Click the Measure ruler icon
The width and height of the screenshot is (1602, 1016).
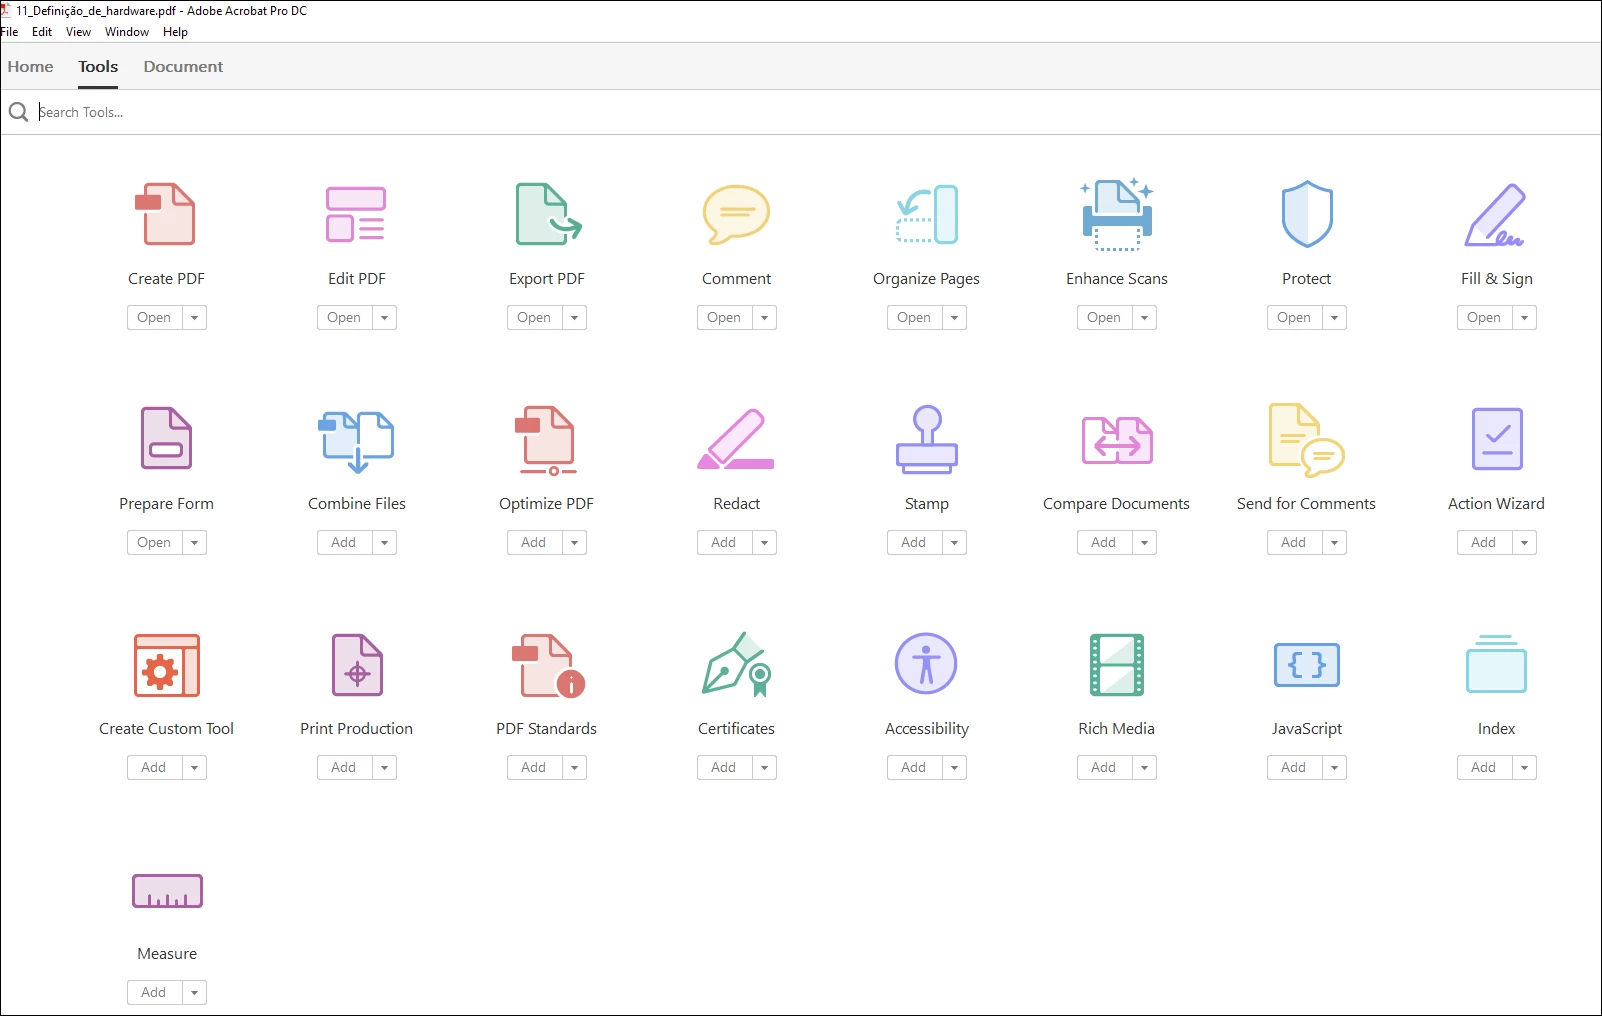pyautogui.click(x=167, y=891)
